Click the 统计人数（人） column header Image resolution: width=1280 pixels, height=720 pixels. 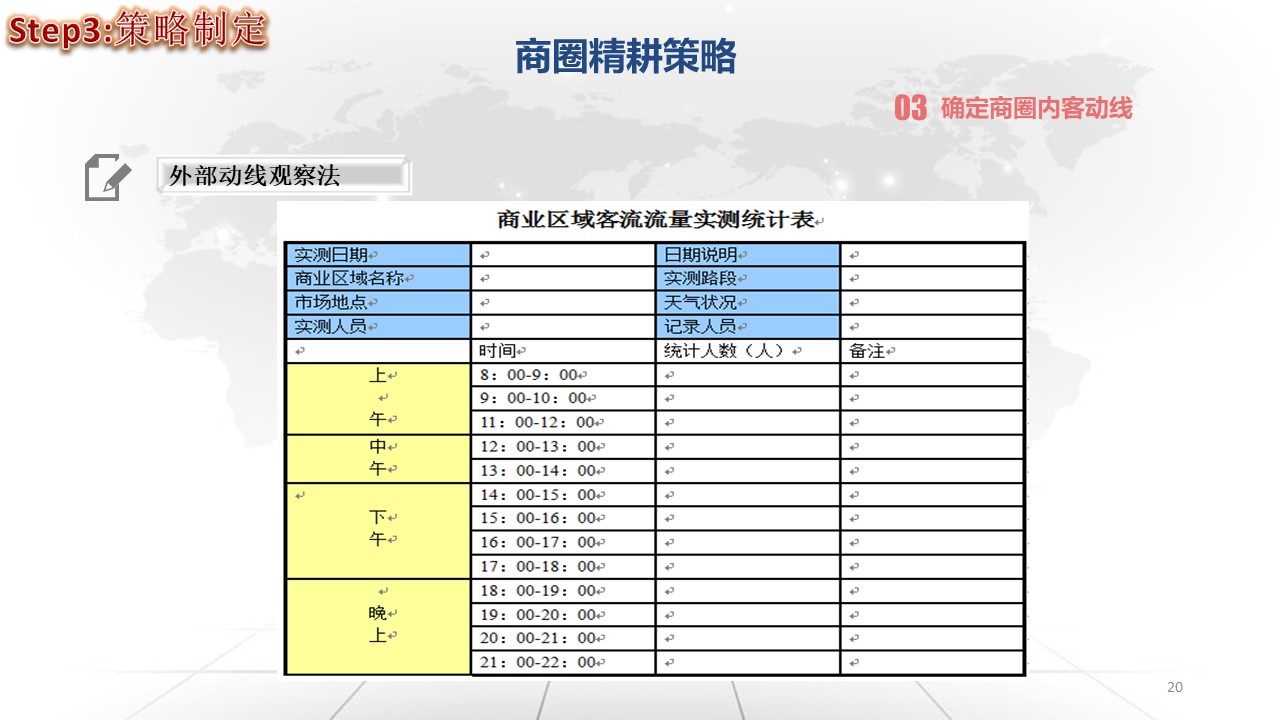pyautogui.click(x=747, y=351)
